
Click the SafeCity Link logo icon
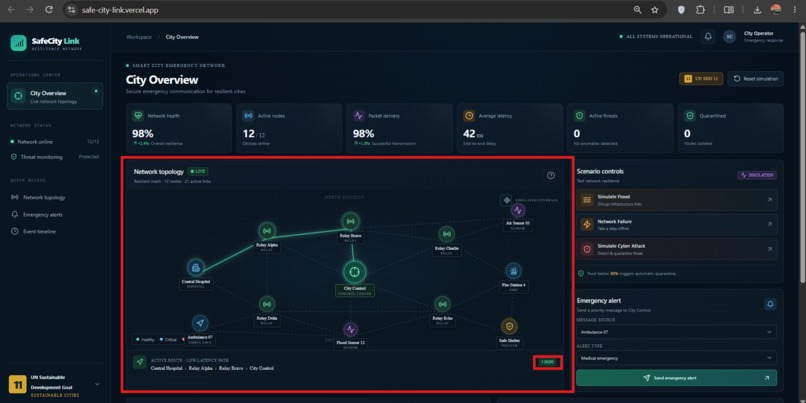[x=18, y=43]
